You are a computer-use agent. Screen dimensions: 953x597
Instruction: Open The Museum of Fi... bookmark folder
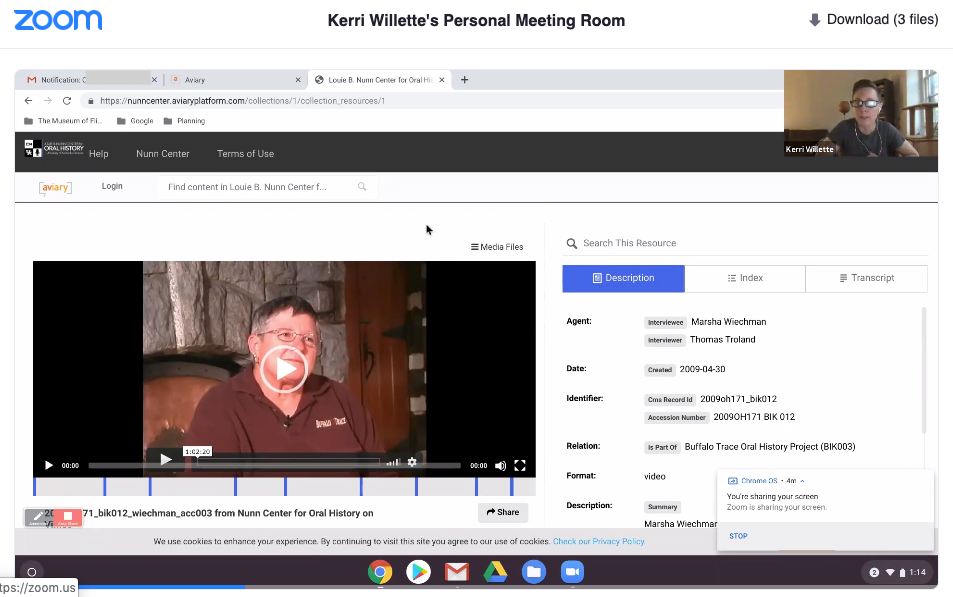[63, 121]
